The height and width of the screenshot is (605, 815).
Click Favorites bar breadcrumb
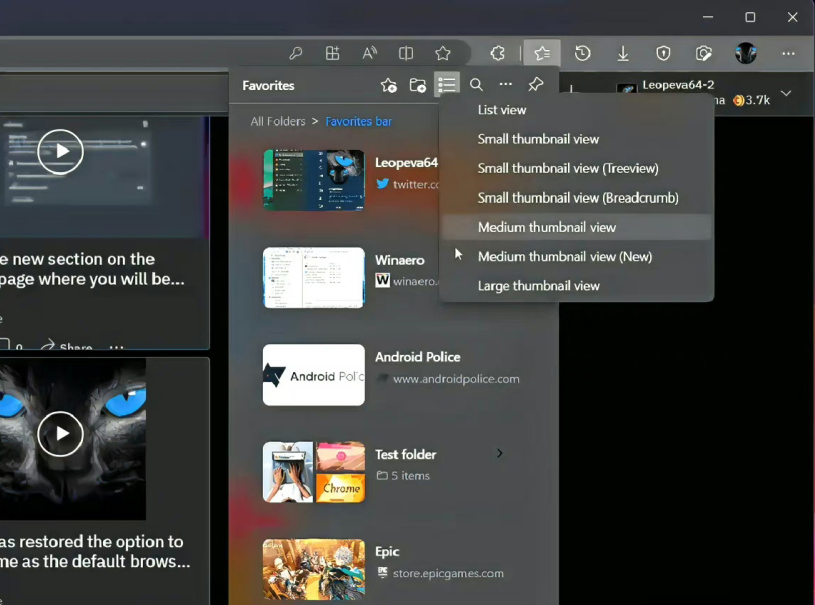click(x=359, y=121)
